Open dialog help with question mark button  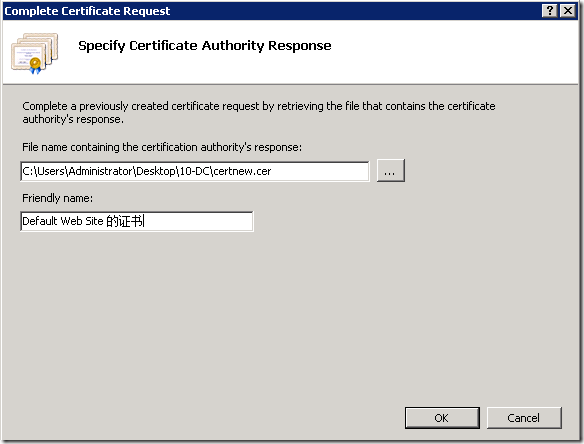pos(550,10)
